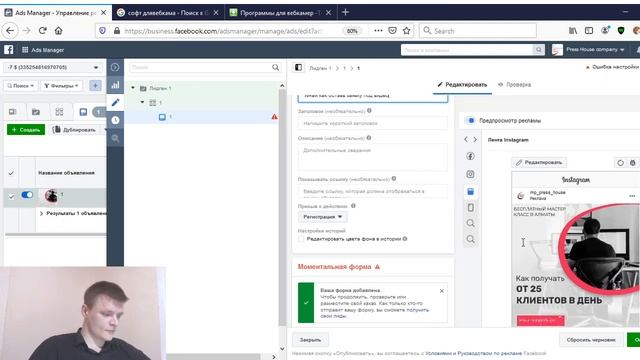Screen dimensions: 640x360
Task: Collapse the dark sidebar with the top arrow icon
Action: pyautogui.click(x=115, y=67)
